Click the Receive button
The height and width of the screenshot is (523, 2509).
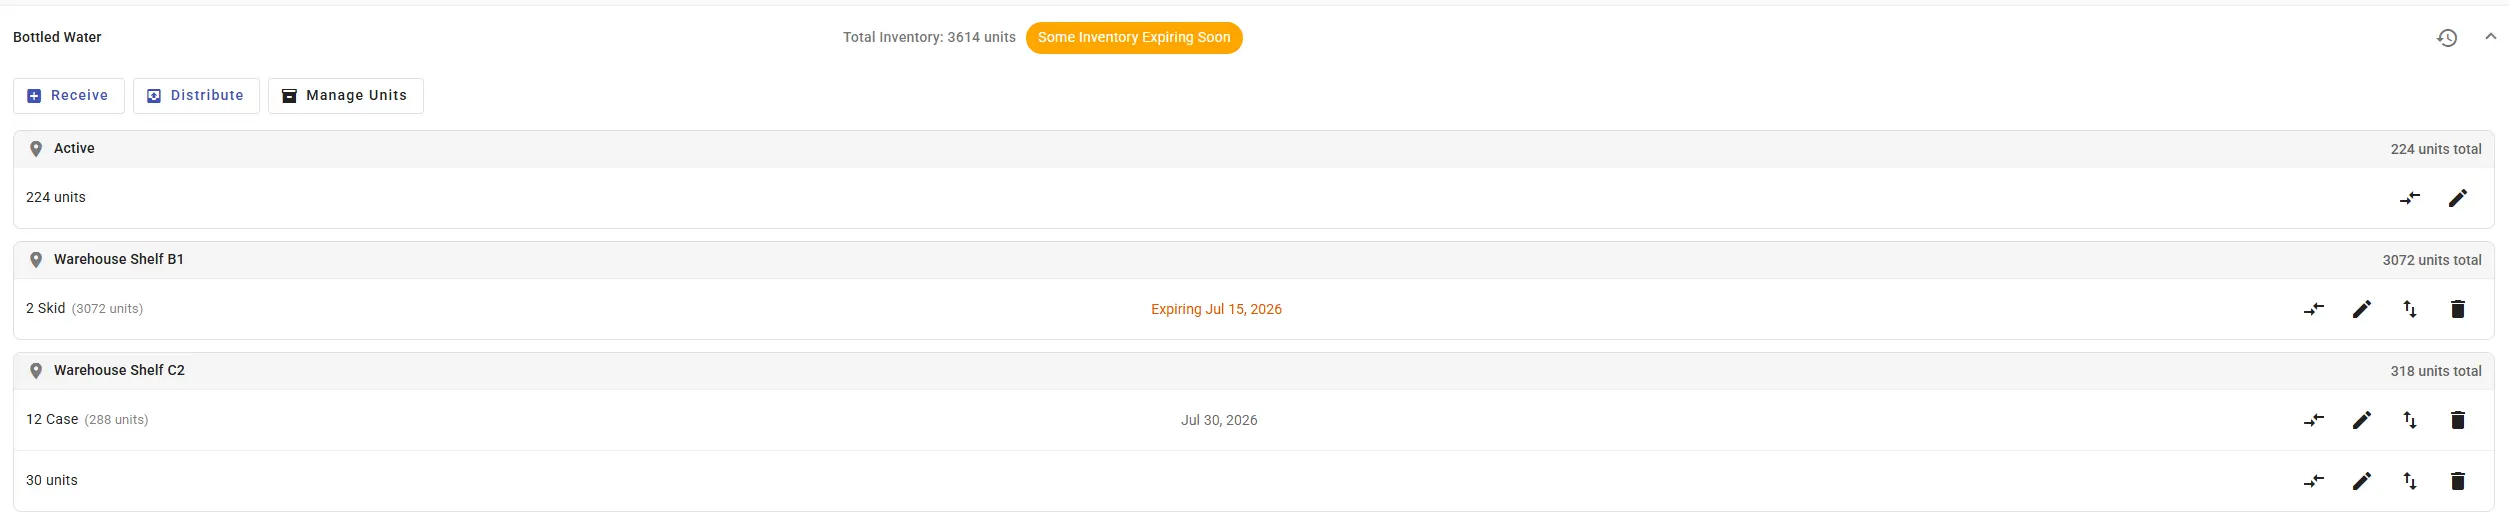pos(69,96)
